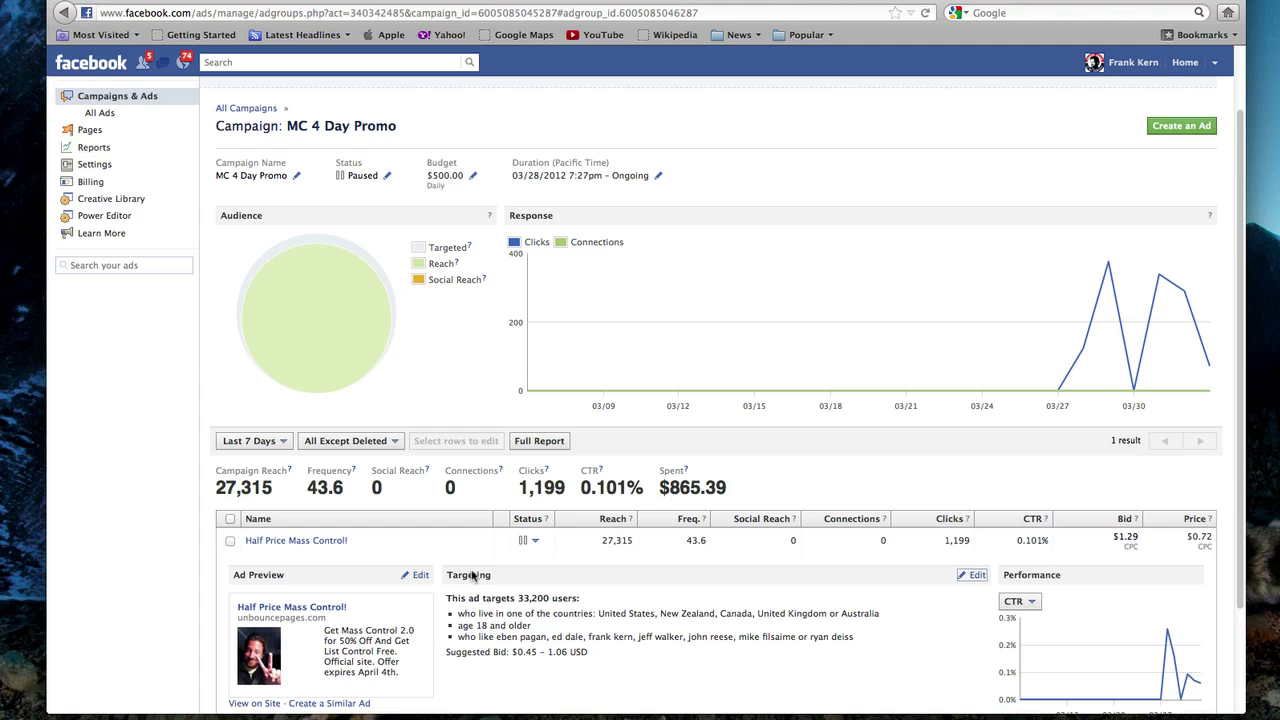
Task: Click Edit in Targeting section
Action: click(972, 575)
